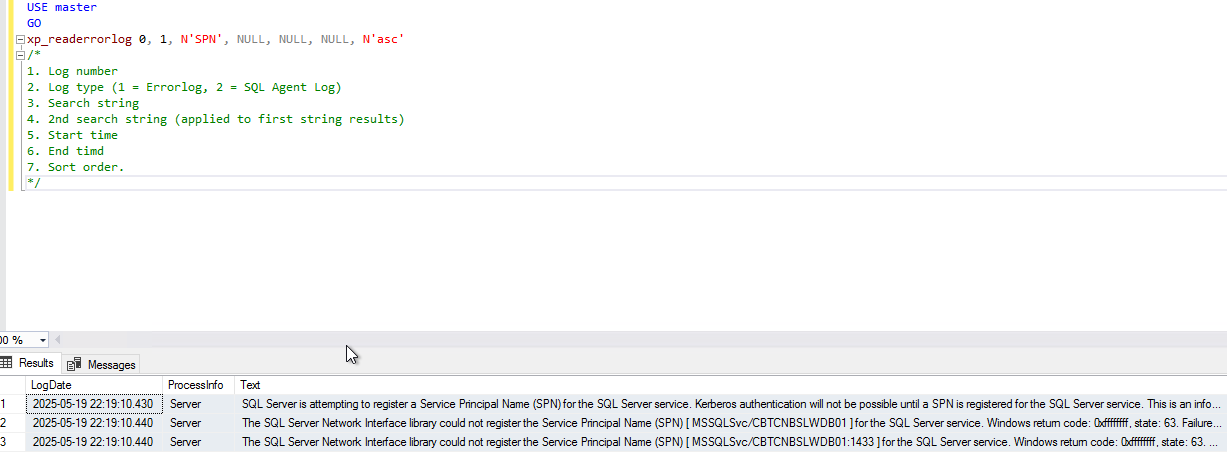Switch to the Results tab
Viewport: 1227px width, 463px height.
tap(29, 363)
